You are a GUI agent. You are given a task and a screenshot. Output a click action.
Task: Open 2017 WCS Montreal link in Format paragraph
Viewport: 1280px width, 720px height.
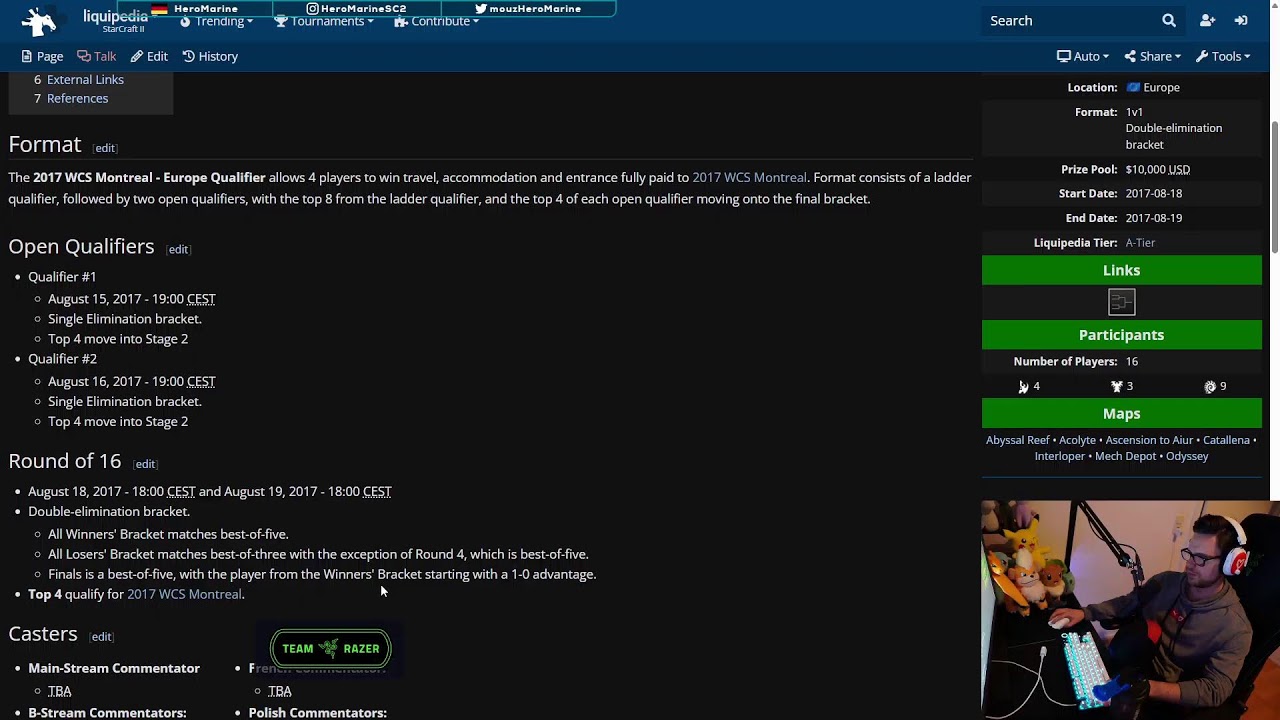pos(749,177)
